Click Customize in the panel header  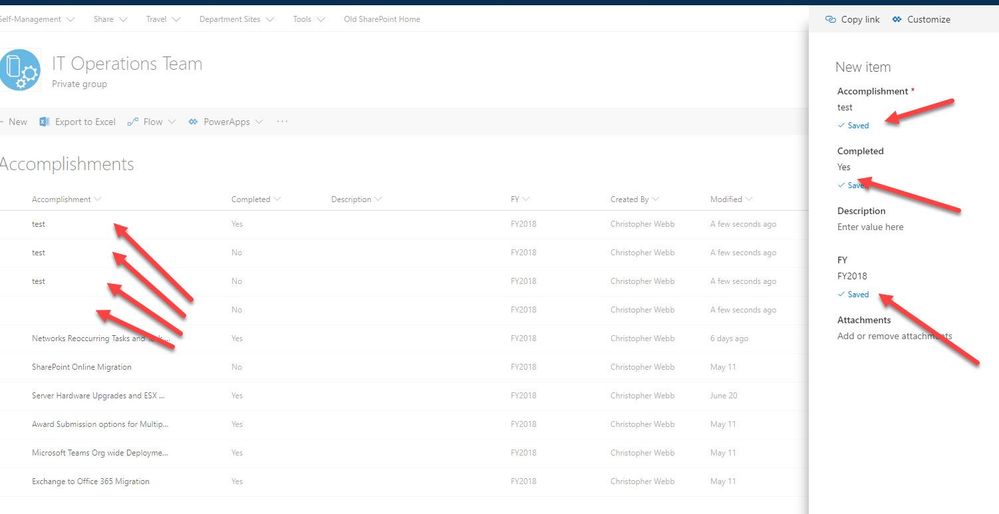point(928,20)
